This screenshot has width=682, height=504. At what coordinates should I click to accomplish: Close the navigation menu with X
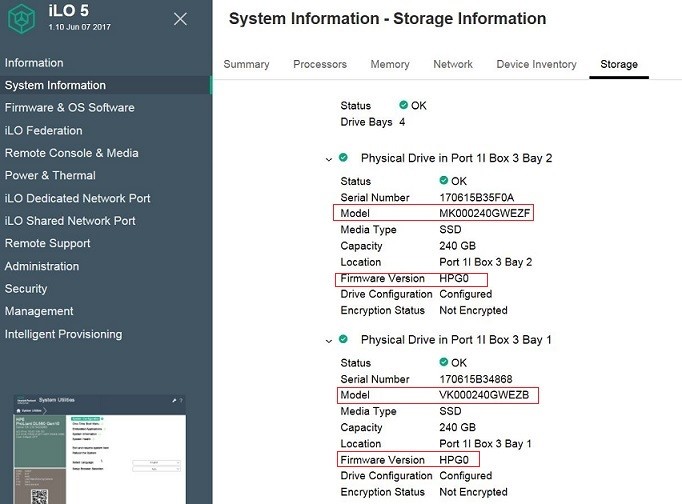click(x=180, y=19)
